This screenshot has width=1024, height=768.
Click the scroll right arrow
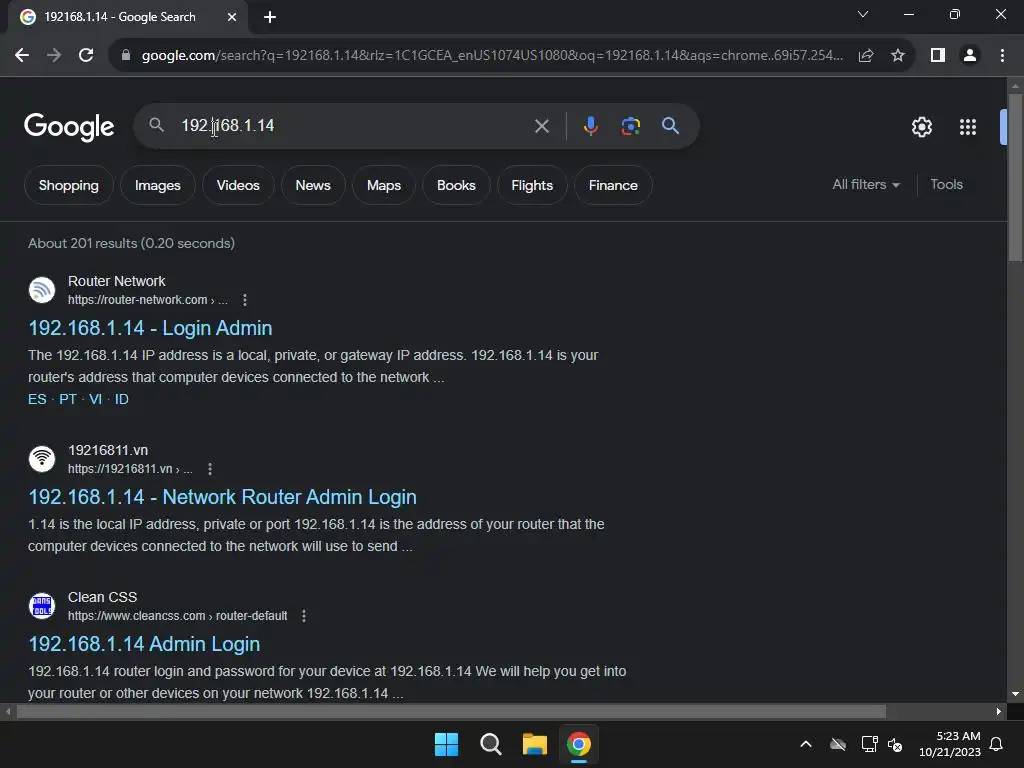(999, 711)
